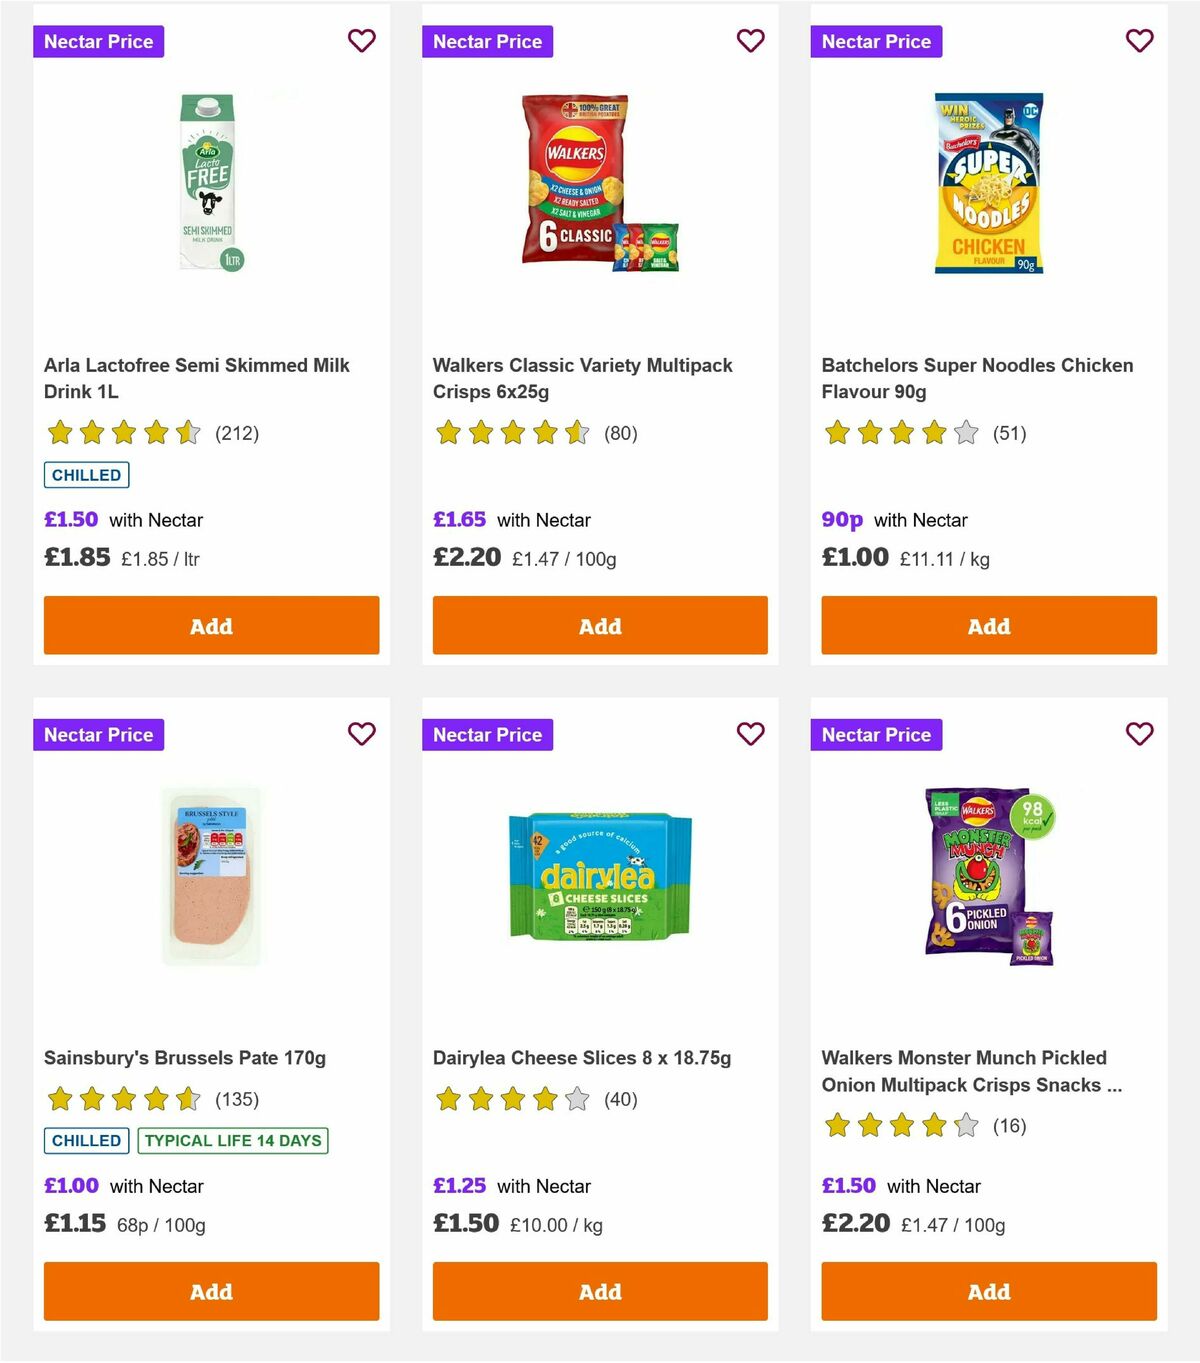Select the CHILLED badge on Brussels Pate

86,1140
